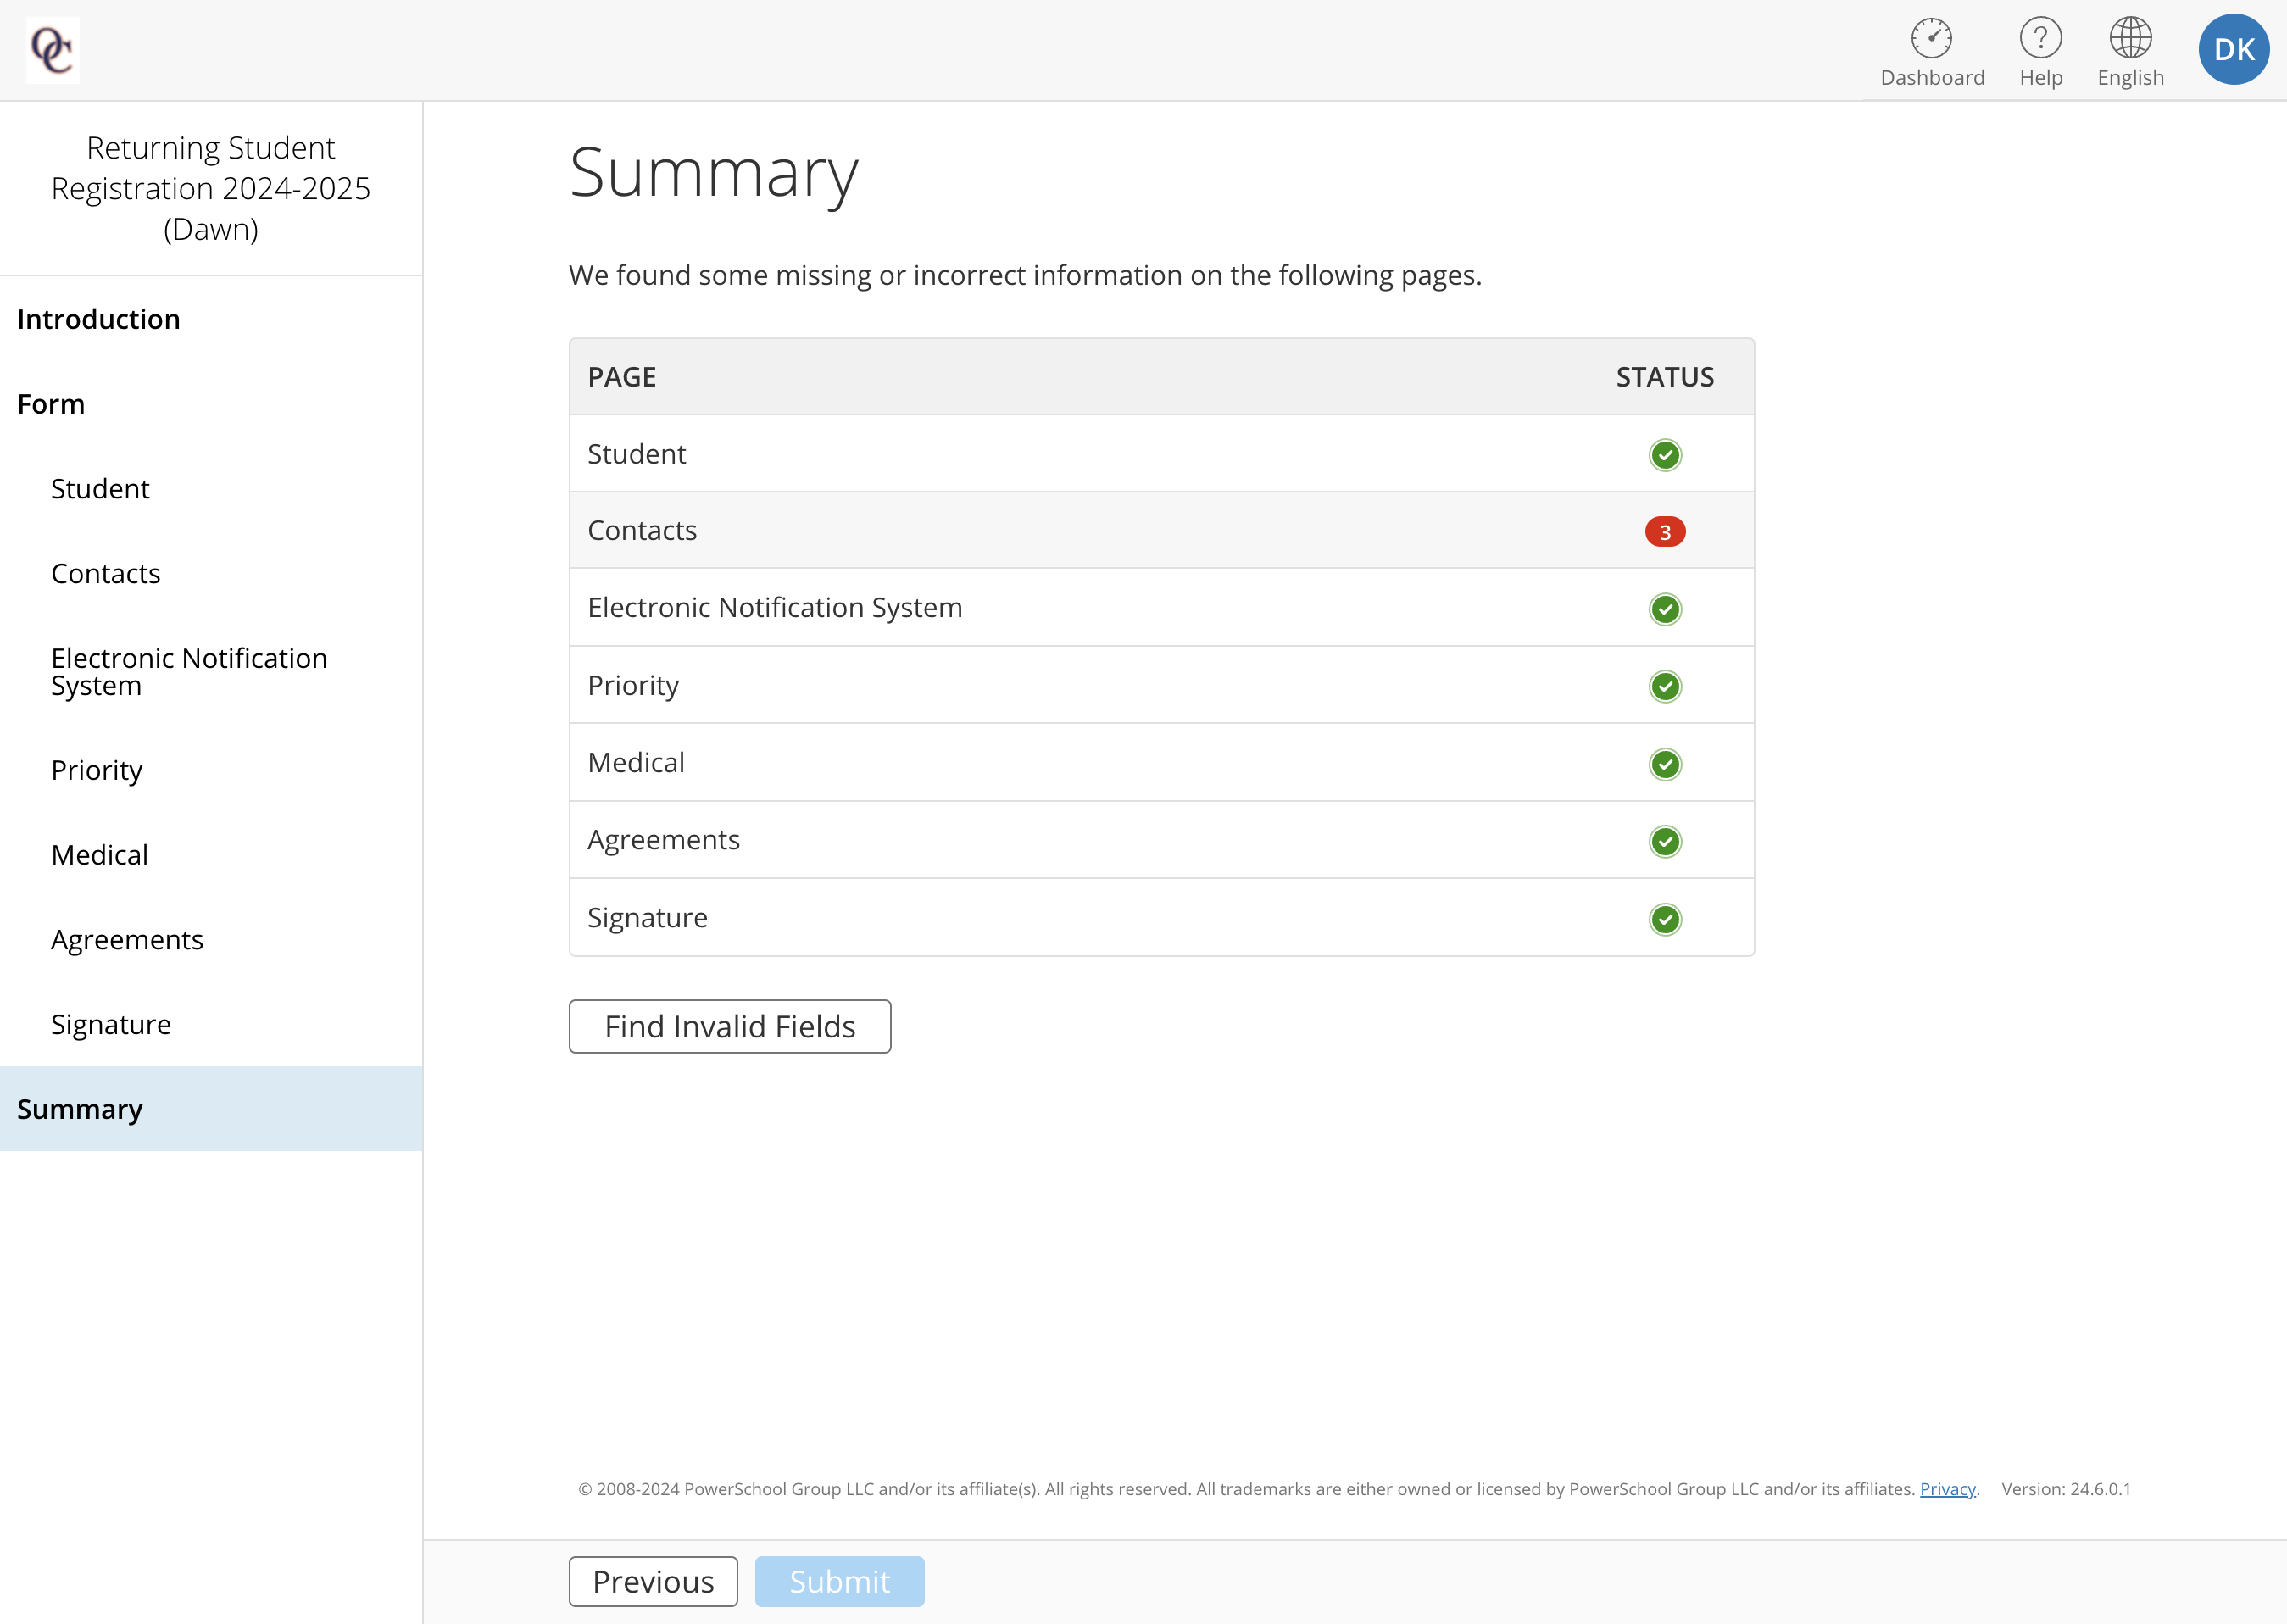Click the Signature row in the table
2287x1624 pixels.
[x=1161, y=918]
